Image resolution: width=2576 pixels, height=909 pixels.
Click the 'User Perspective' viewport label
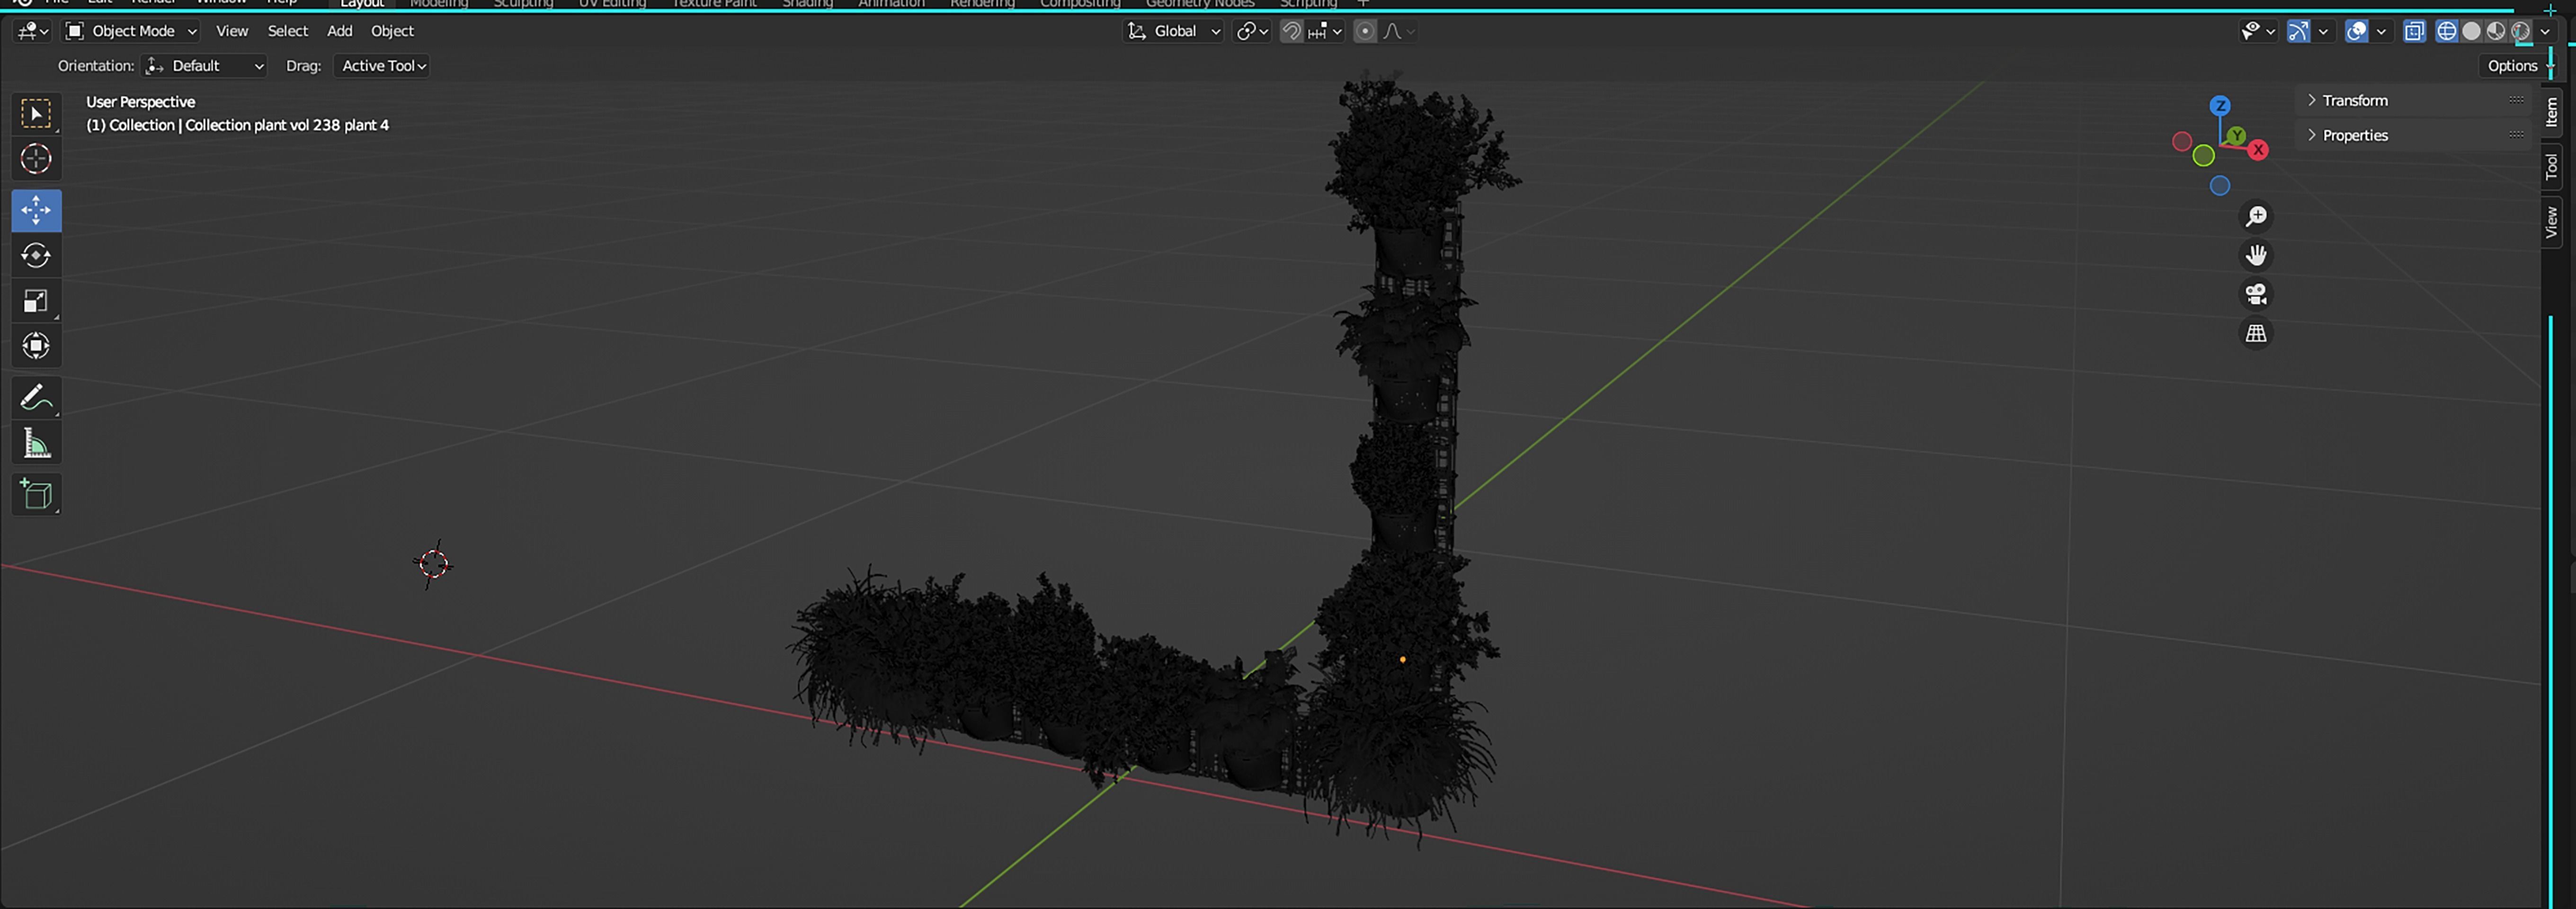[x=141, y=102]
